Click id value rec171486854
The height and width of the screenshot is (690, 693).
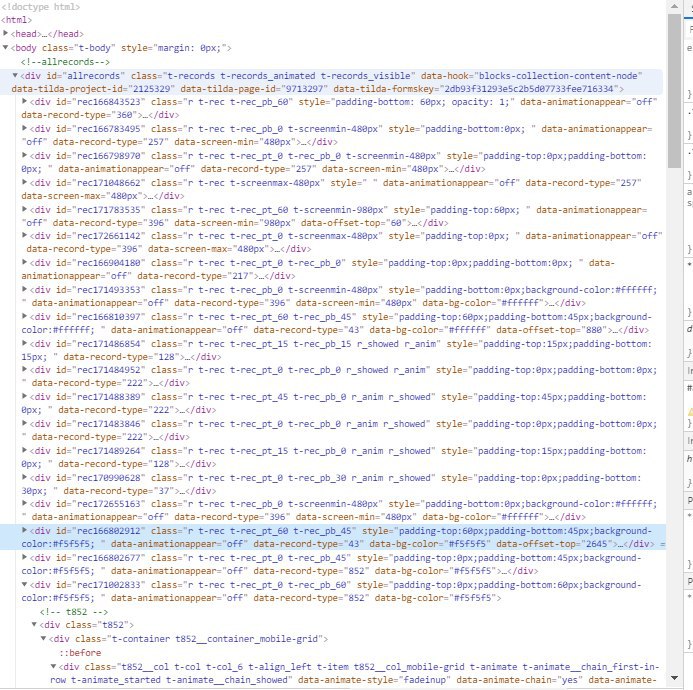tap(109, 344)
